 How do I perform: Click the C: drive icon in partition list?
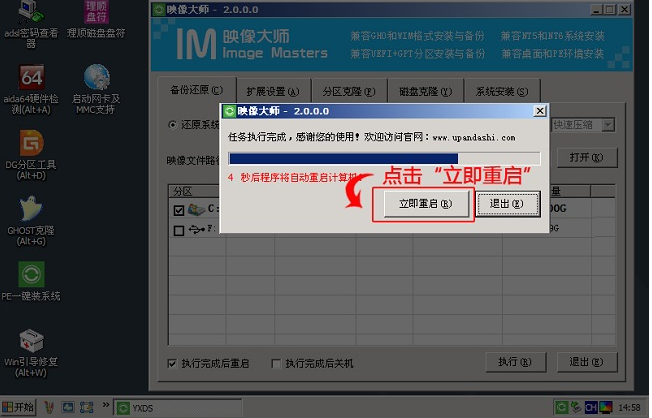[196, 209]
